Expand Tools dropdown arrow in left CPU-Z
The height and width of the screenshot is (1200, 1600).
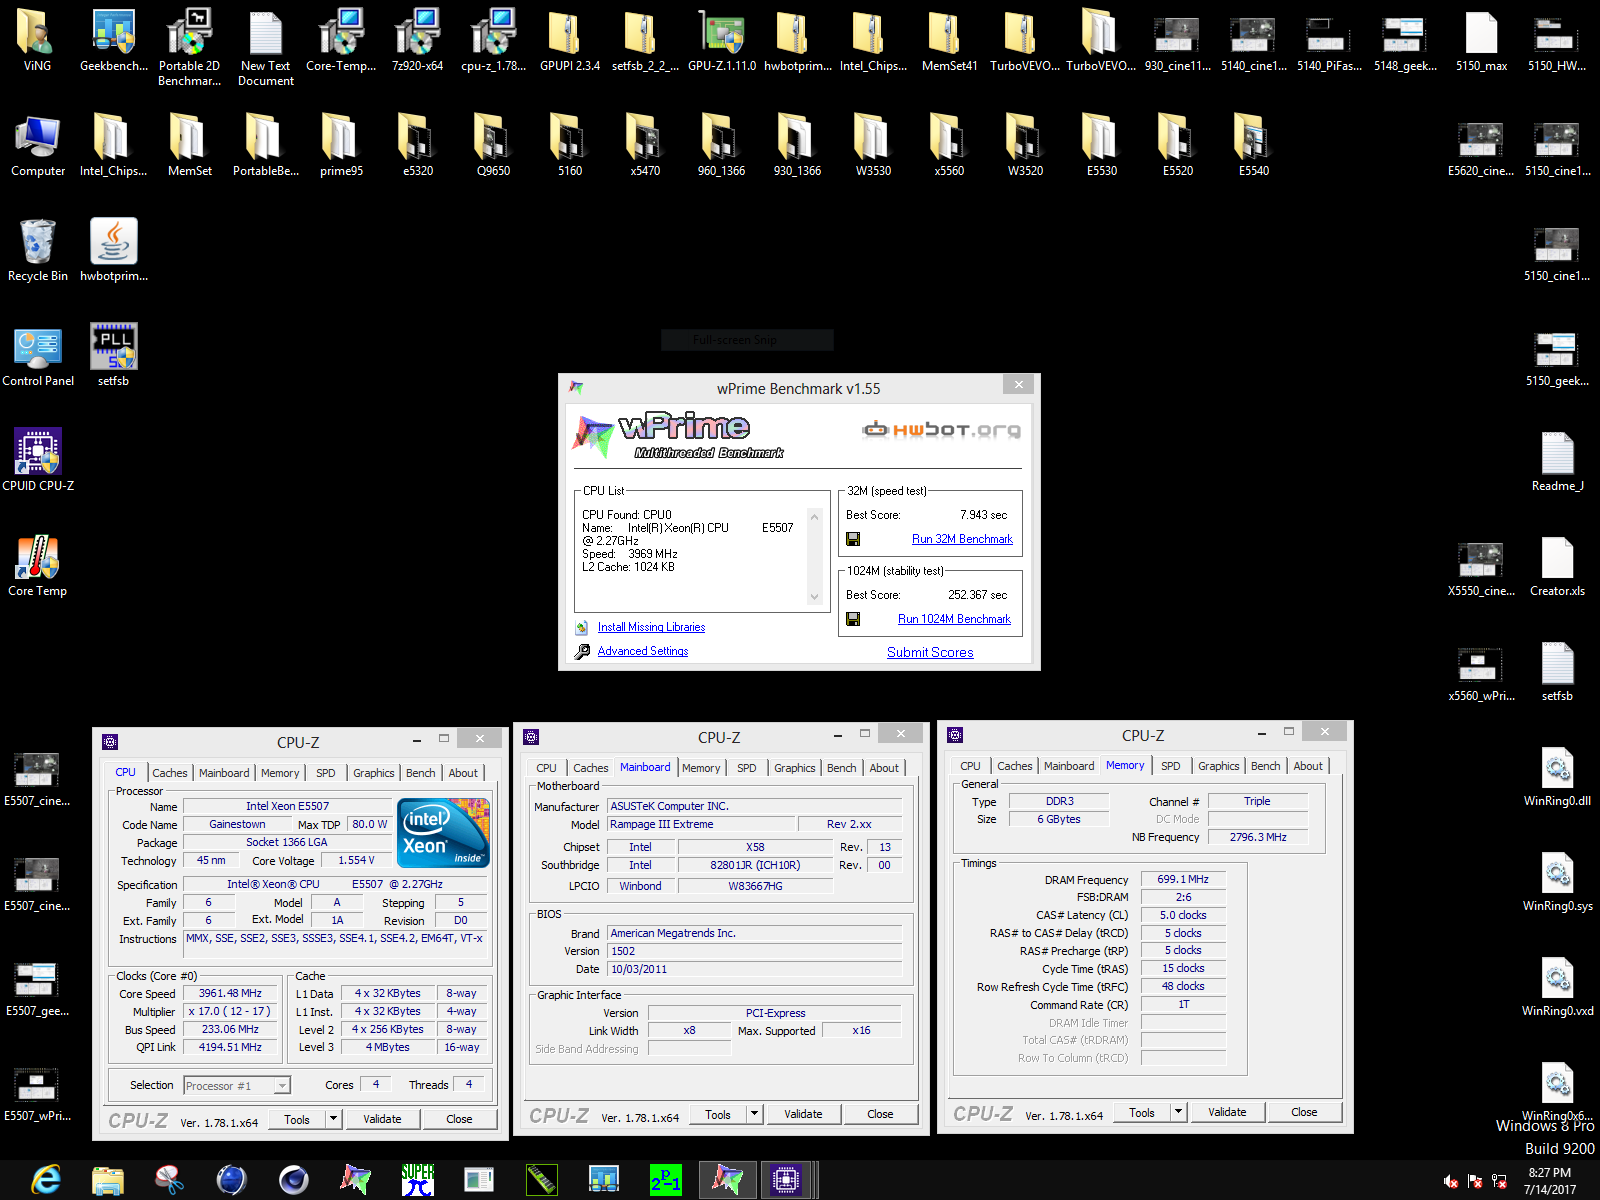(x=334, y=1119)
